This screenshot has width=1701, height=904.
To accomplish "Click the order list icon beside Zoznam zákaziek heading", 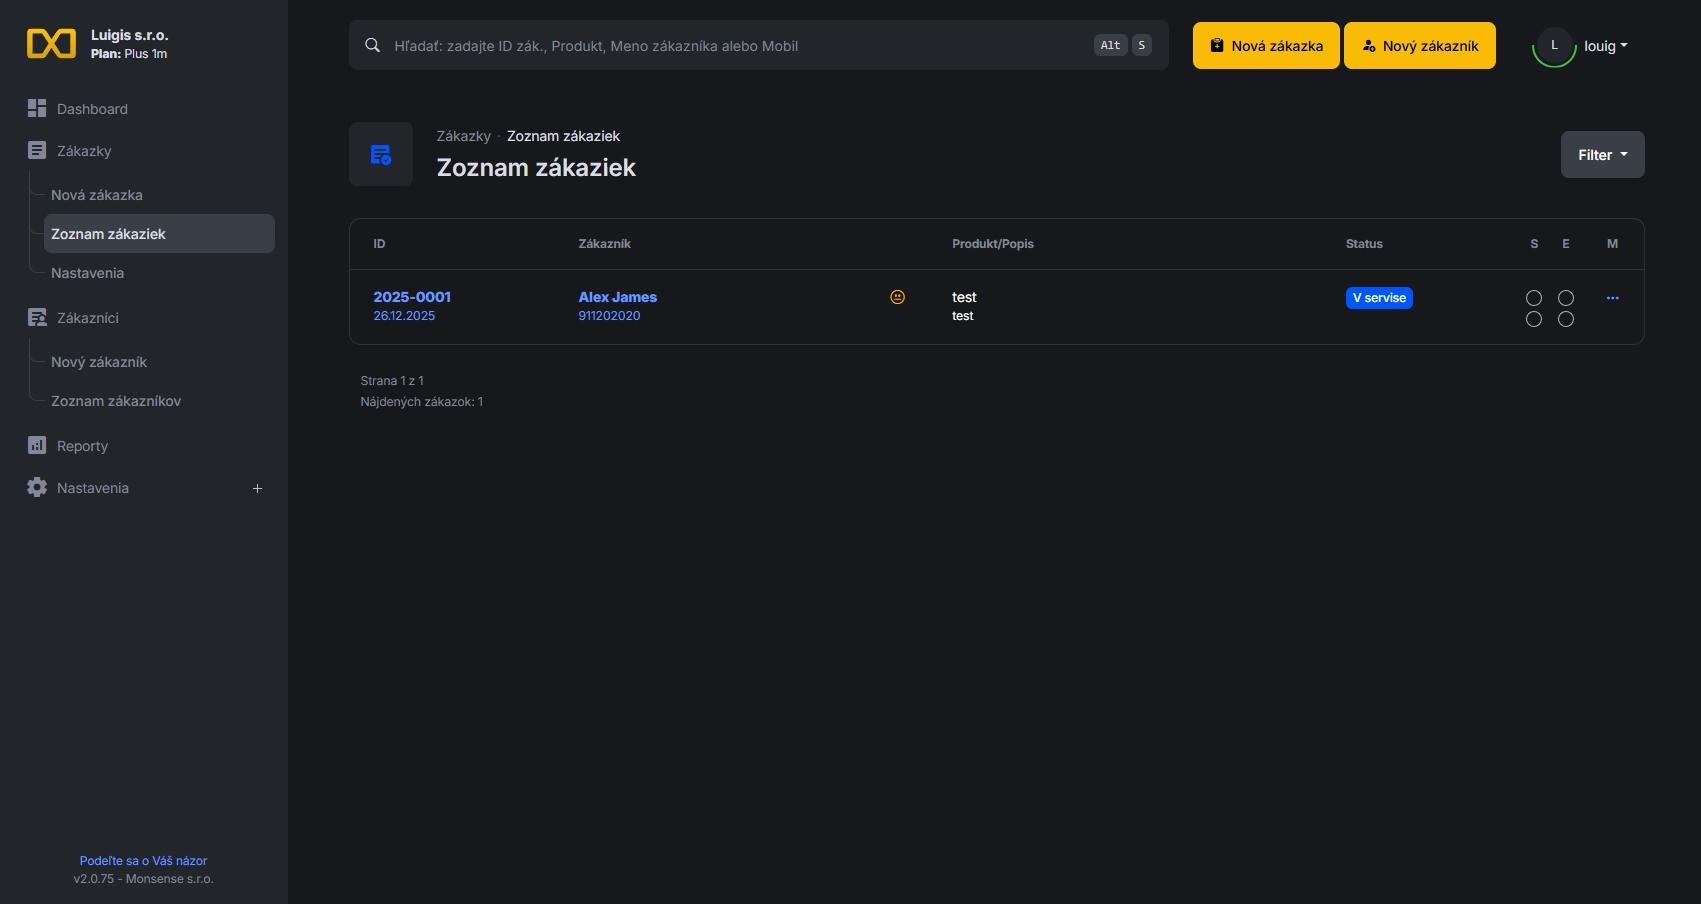I will pos(380,154).
